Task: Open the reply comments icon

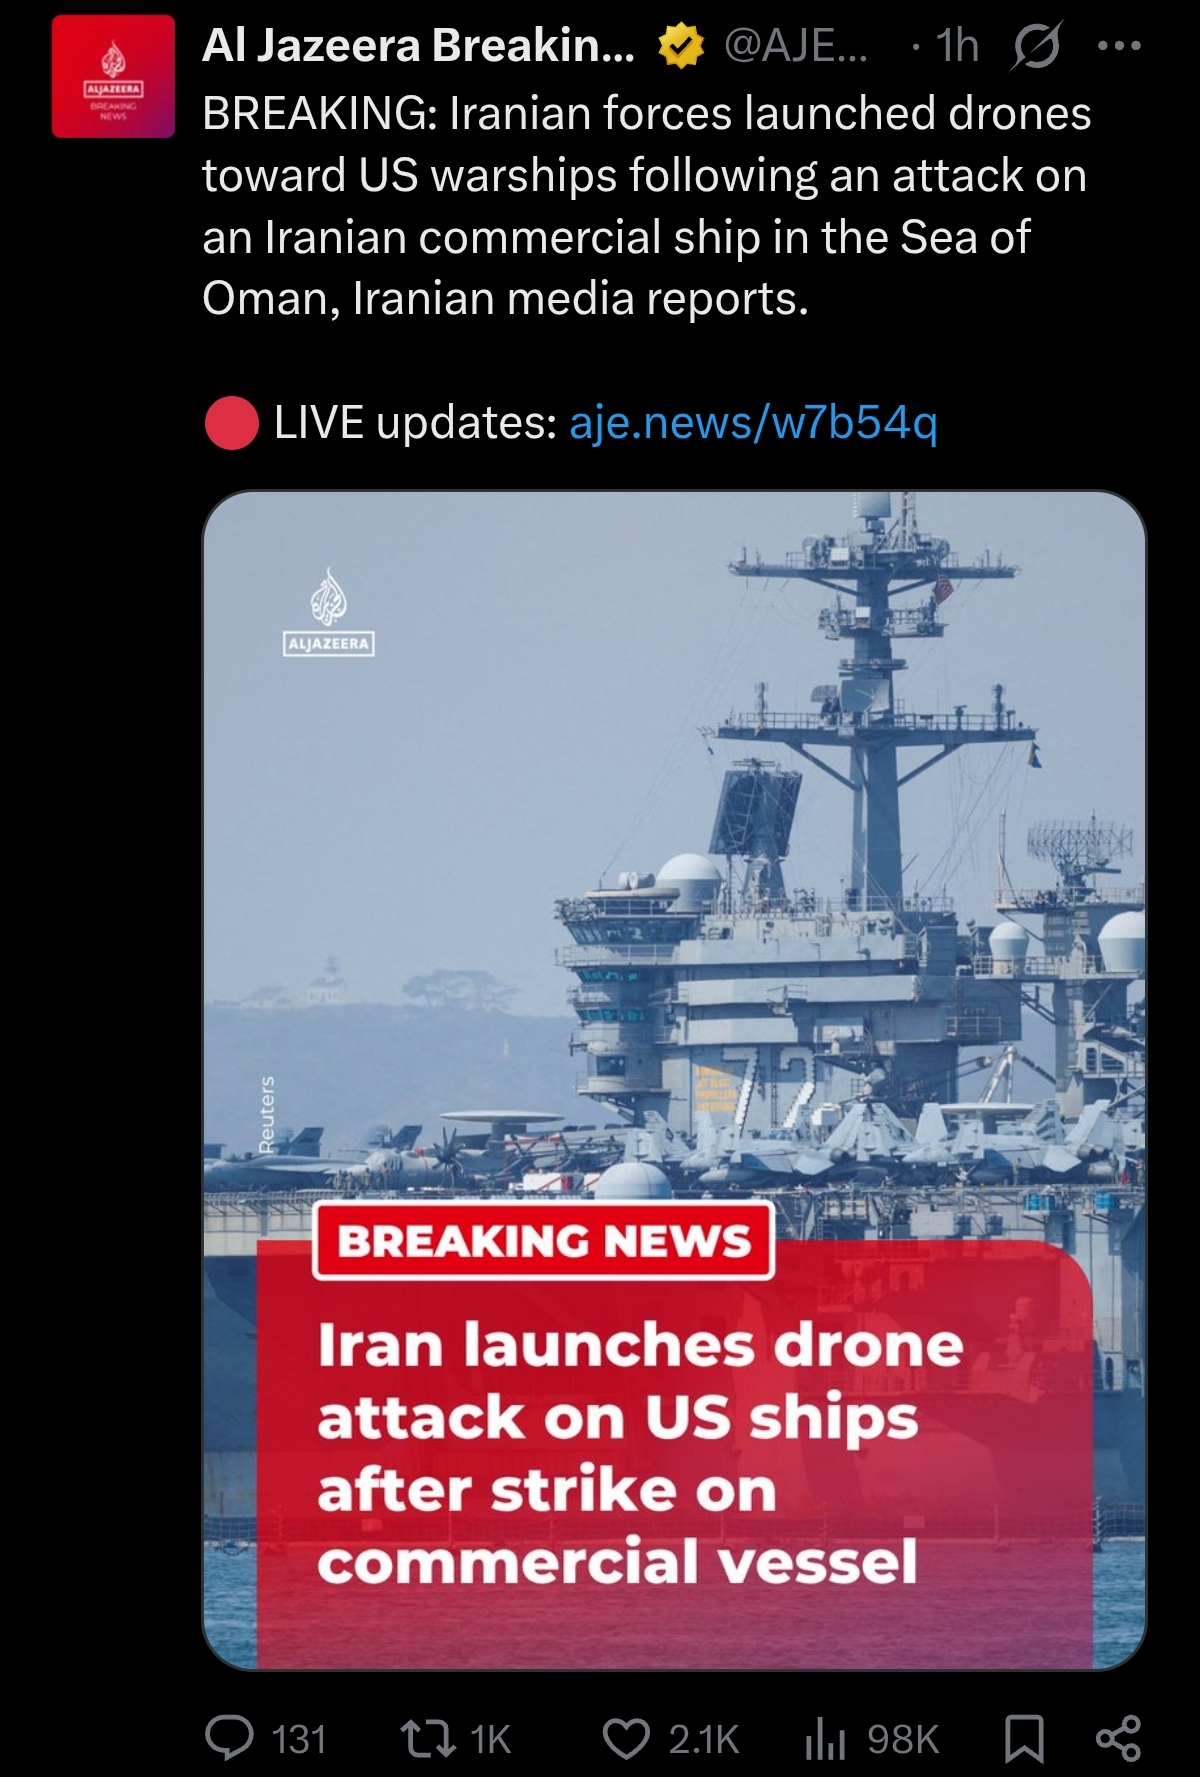Action: 229,1739
